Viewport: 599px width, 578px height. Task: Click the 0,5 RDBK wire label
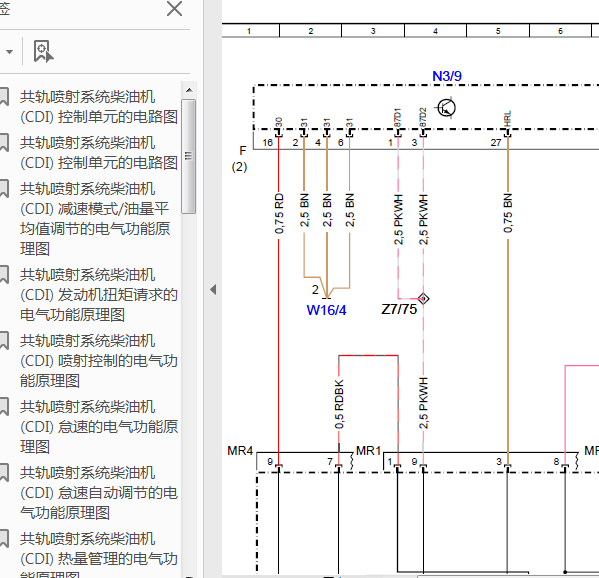pos(339,404)
